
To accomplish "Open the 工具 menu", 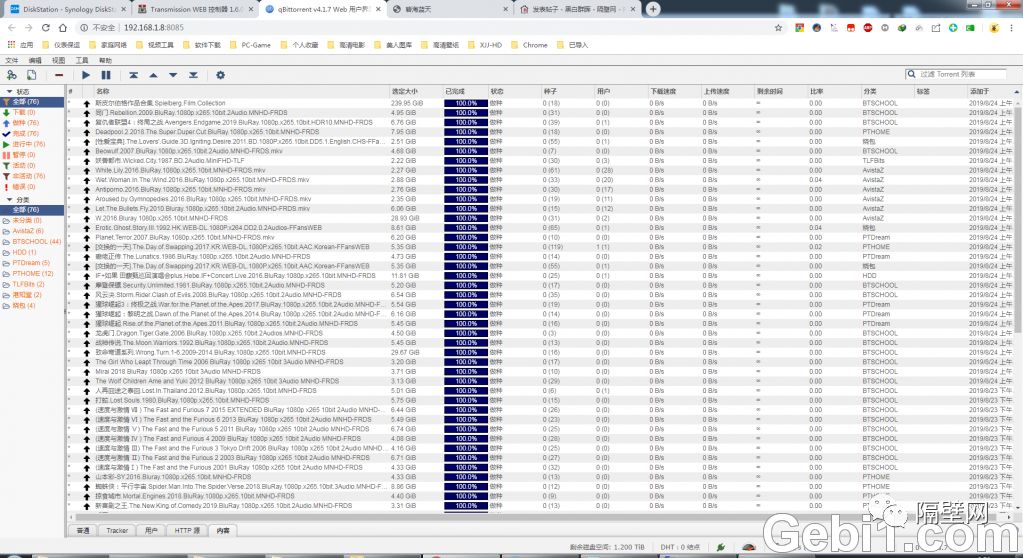I will (x=82, y=60).
